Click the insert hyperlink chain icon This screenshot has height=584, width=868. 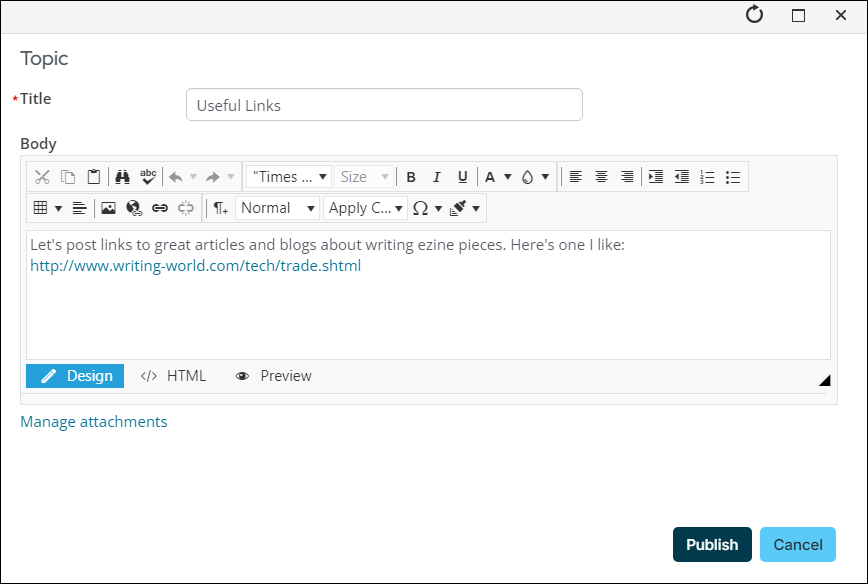tap(160, 208)
